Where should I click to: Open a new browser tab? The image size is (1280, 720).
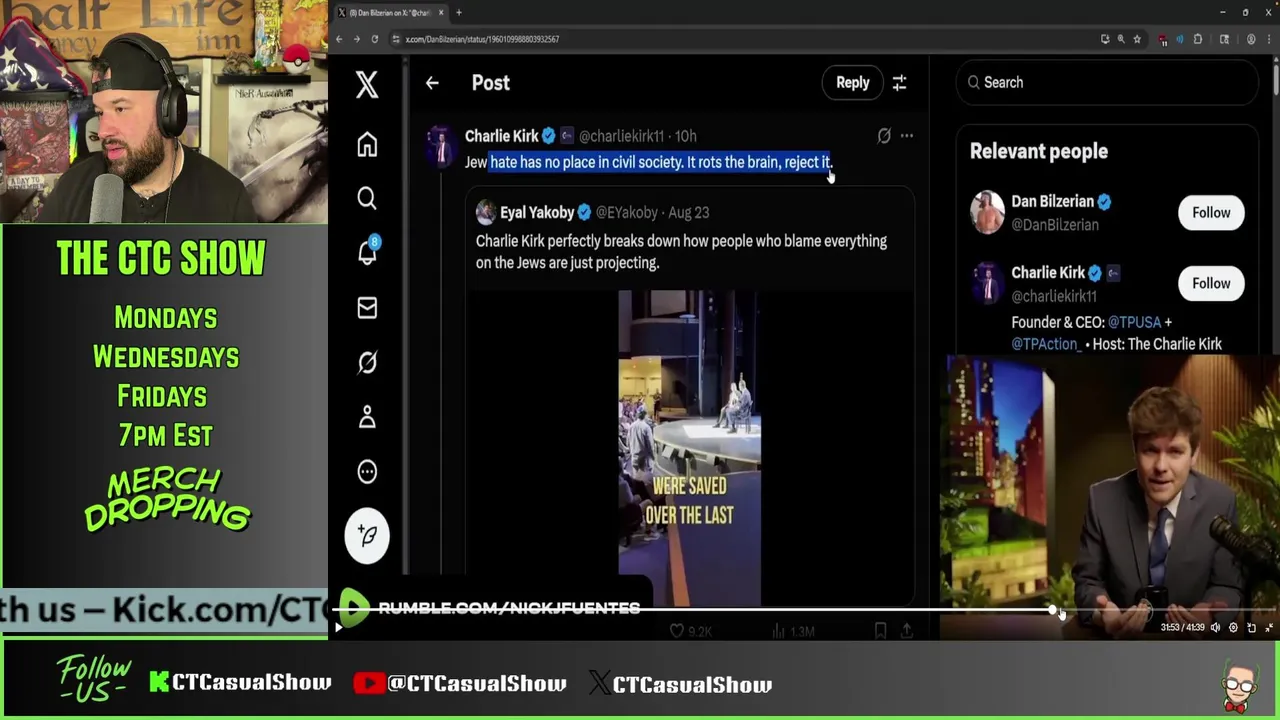pyautogui.click(x=459, y=13)
